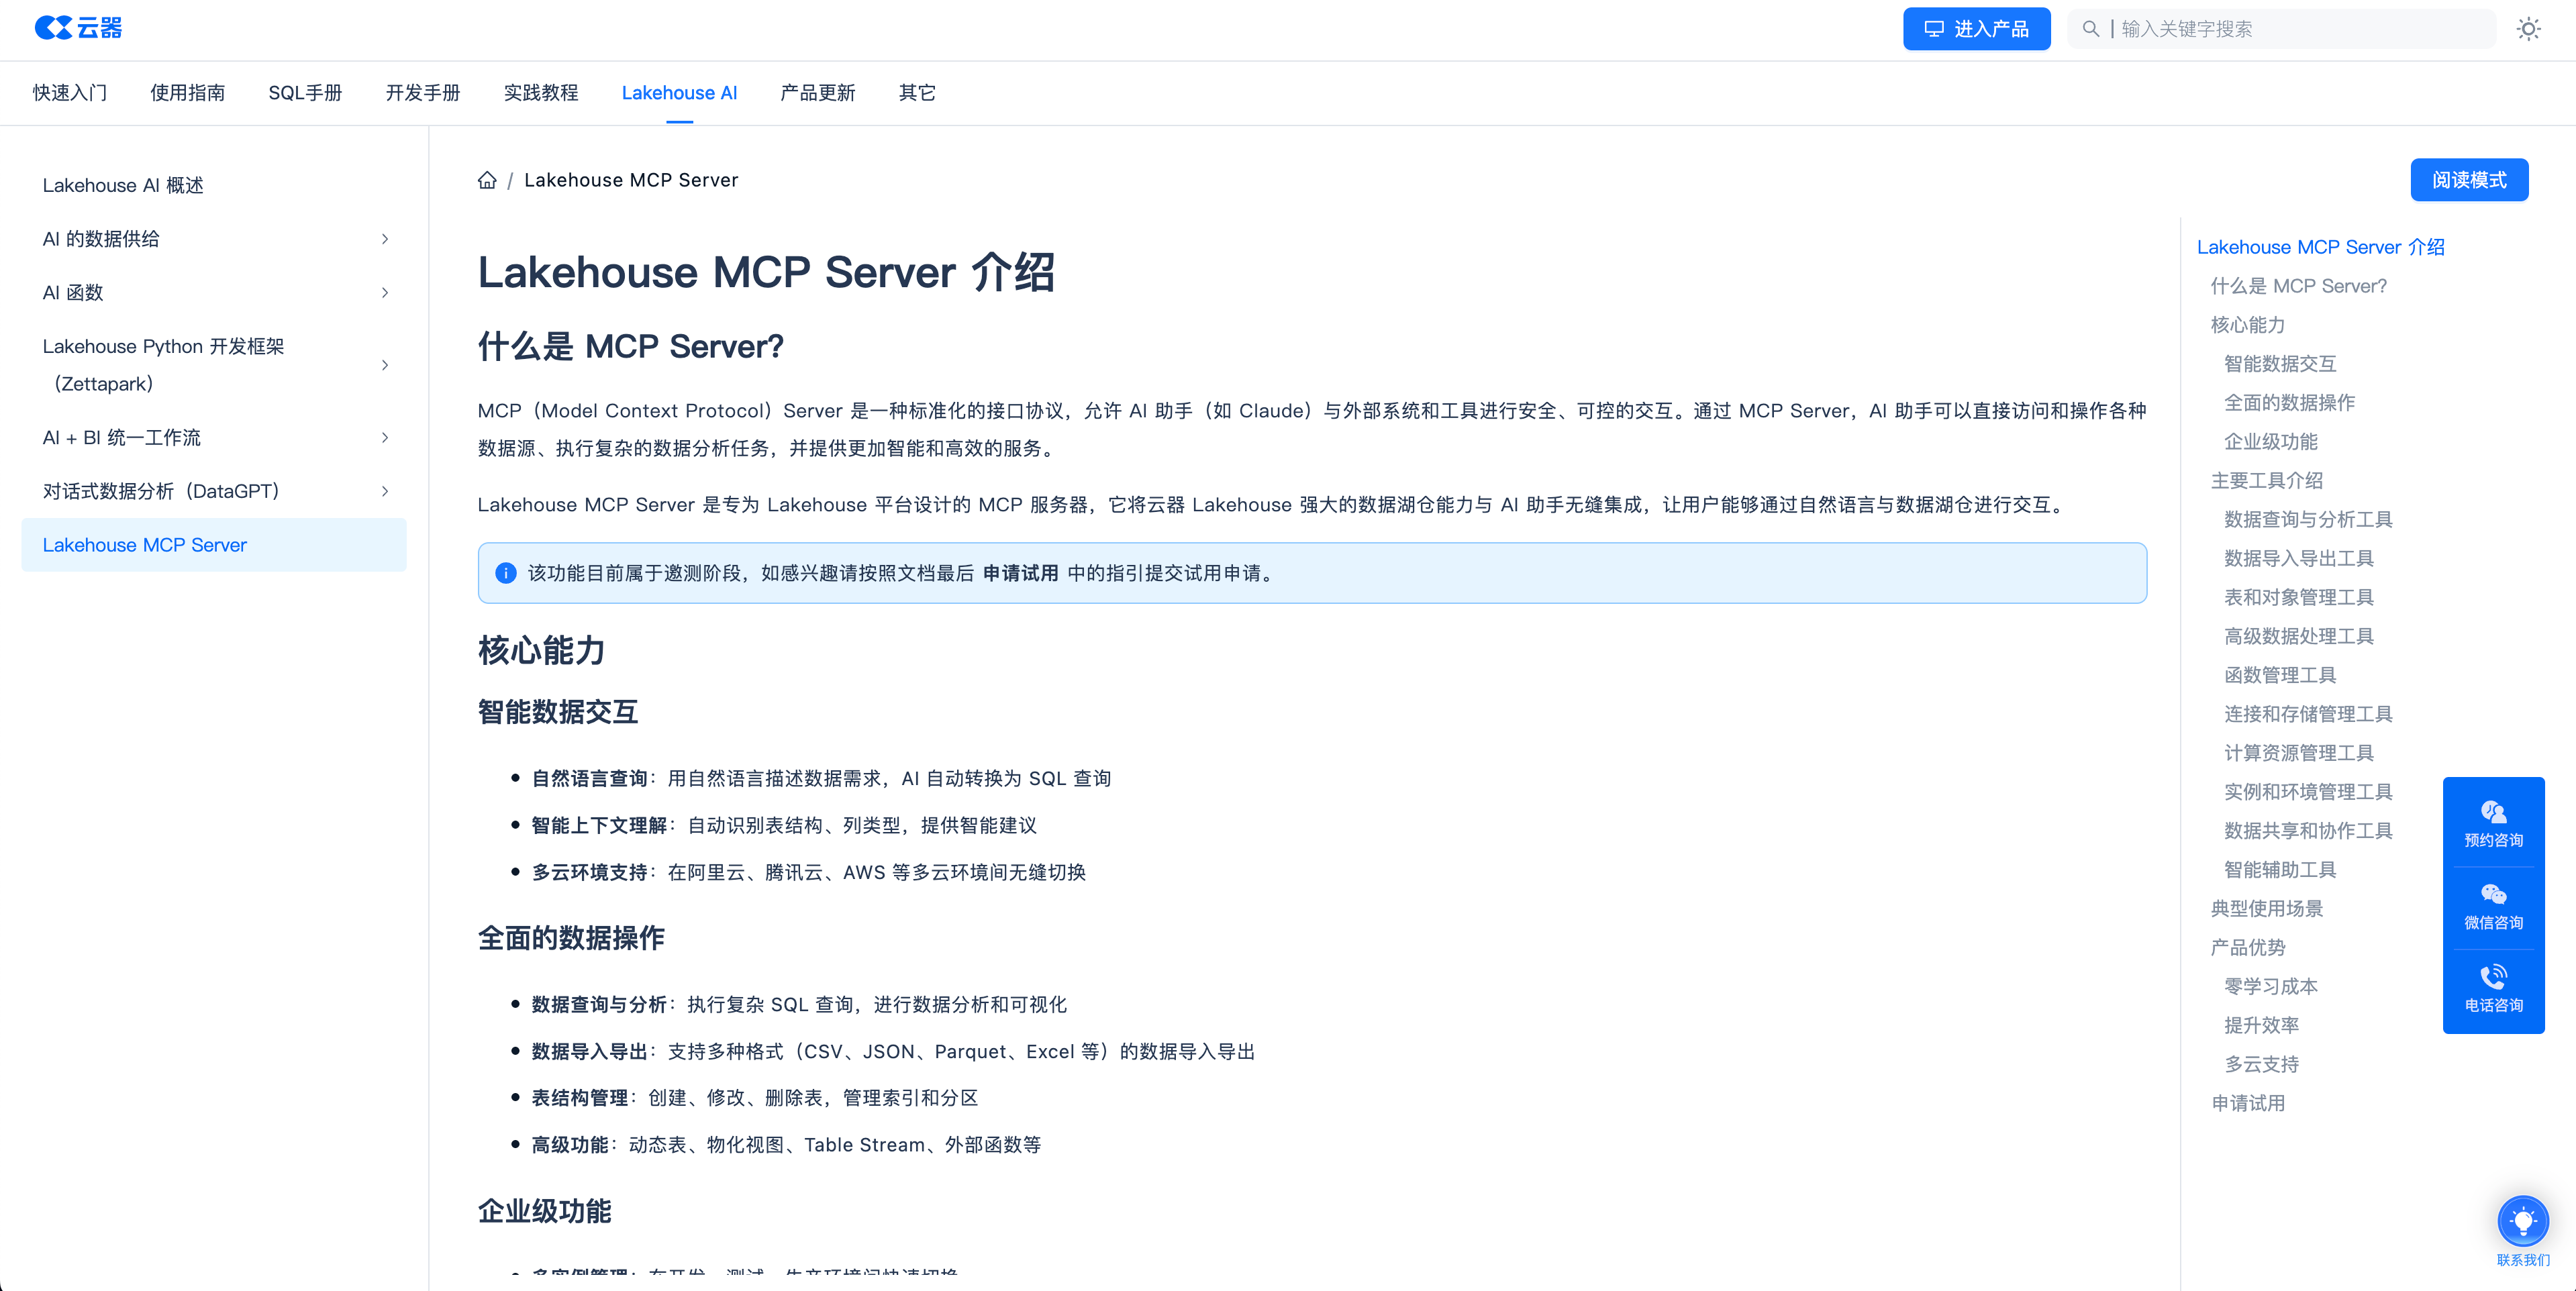Viewport: 2576px width, 1291px height.
Task: Enable 阅读模式 reading mode
Action: pos(2469,180)
